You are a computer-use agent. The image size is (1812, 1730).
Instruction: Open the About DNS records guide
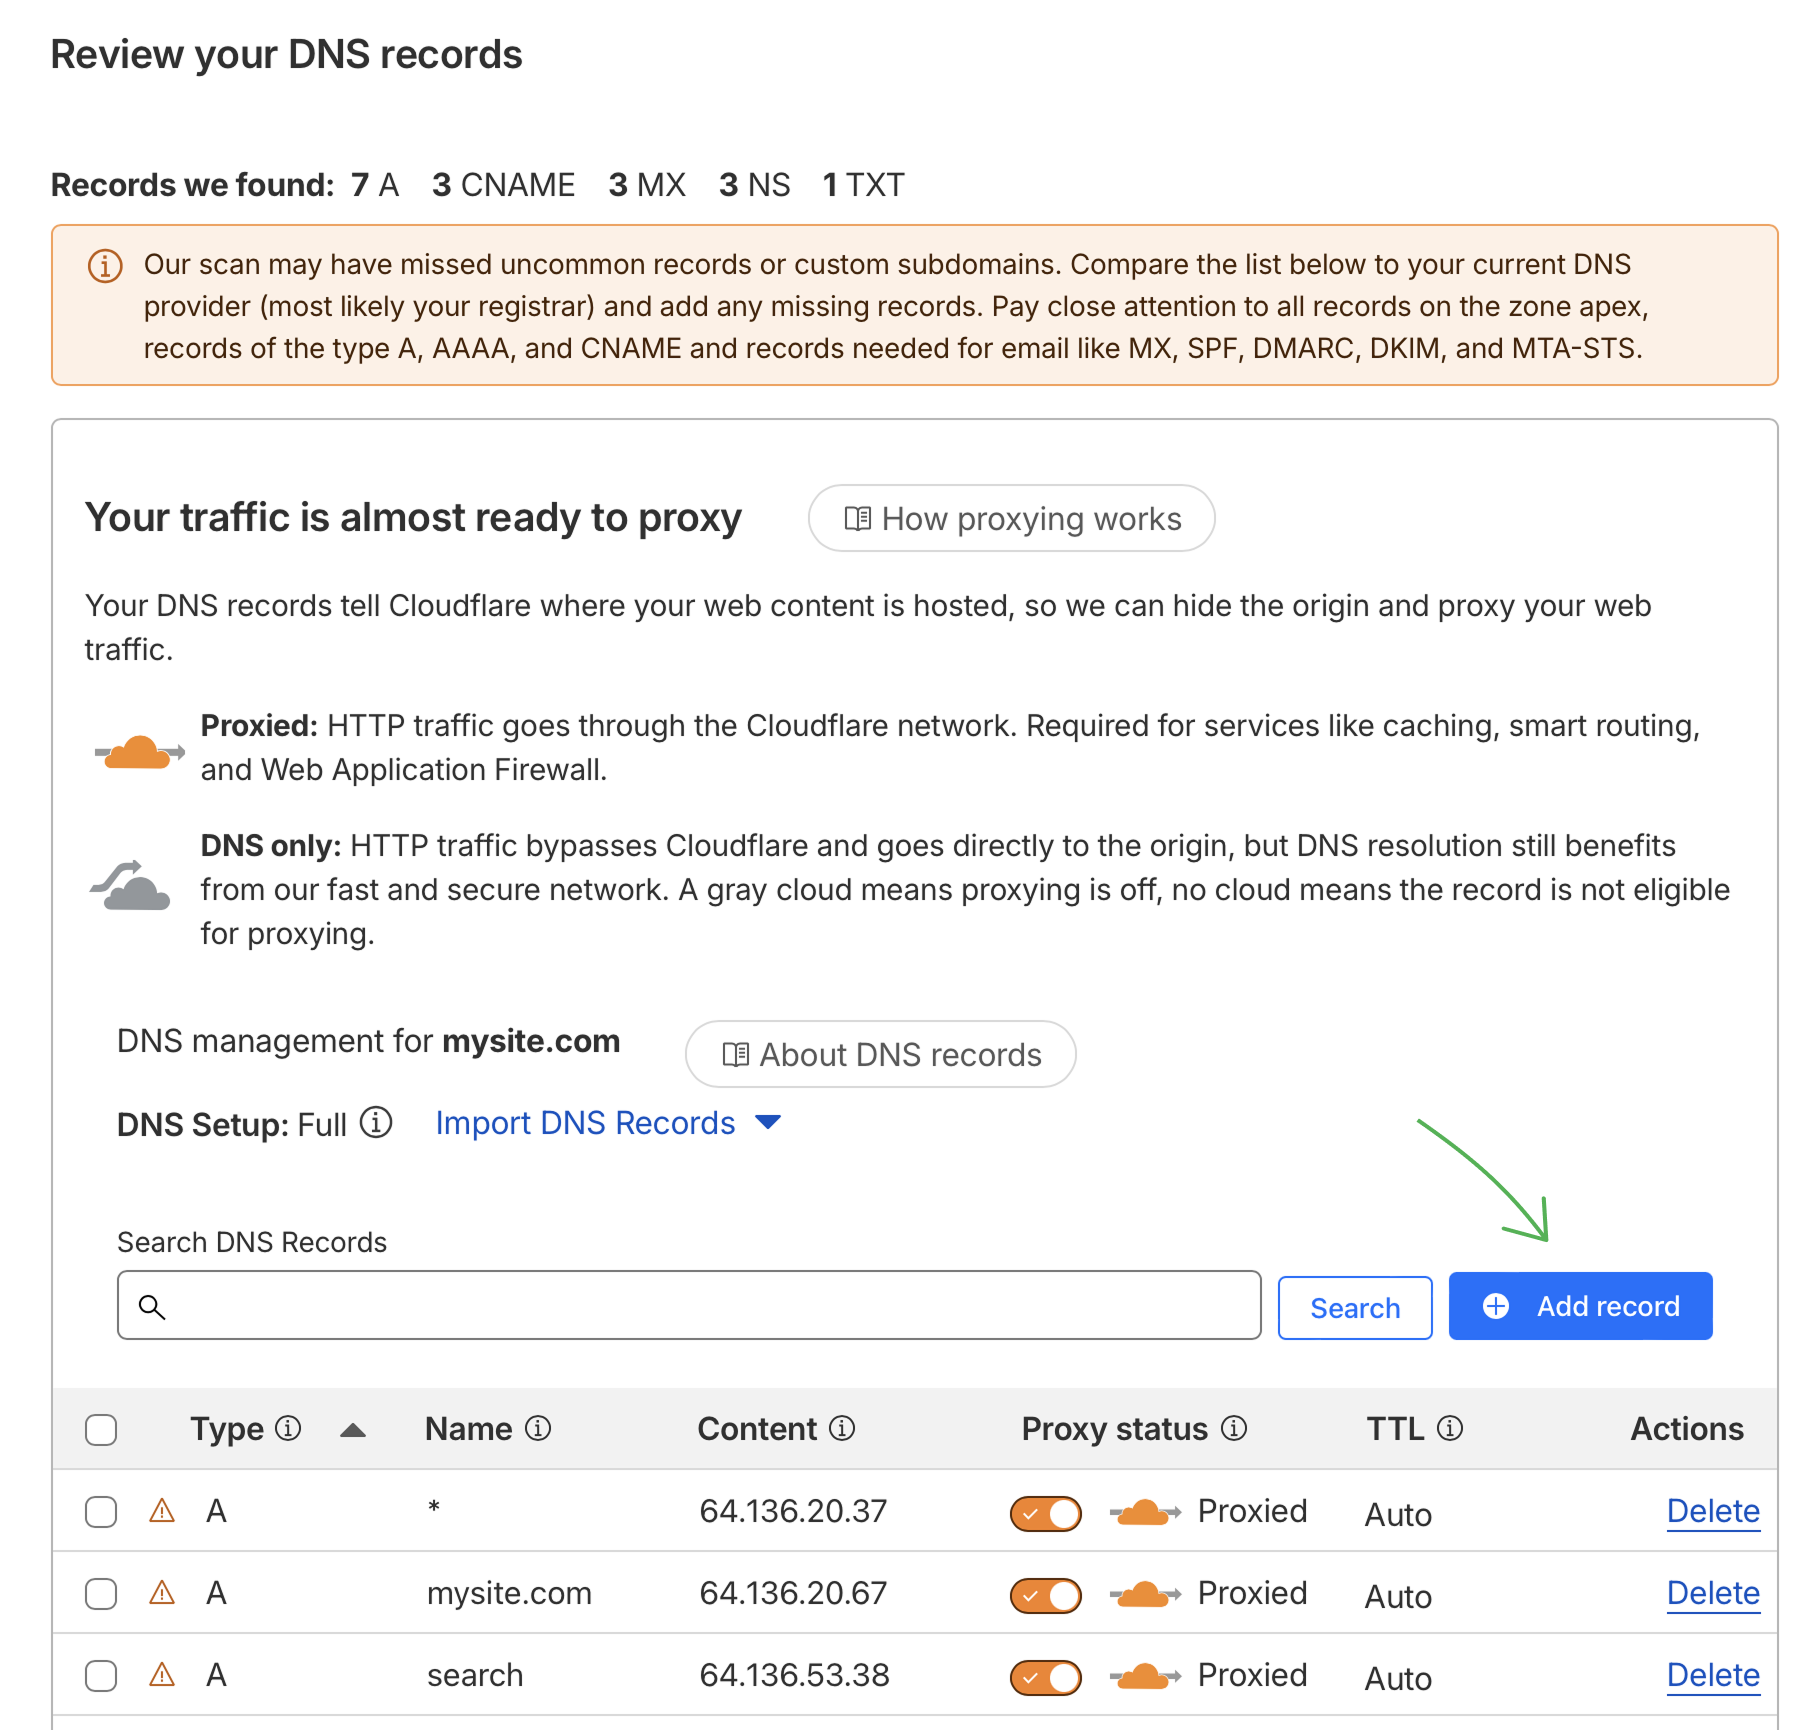880,1054
